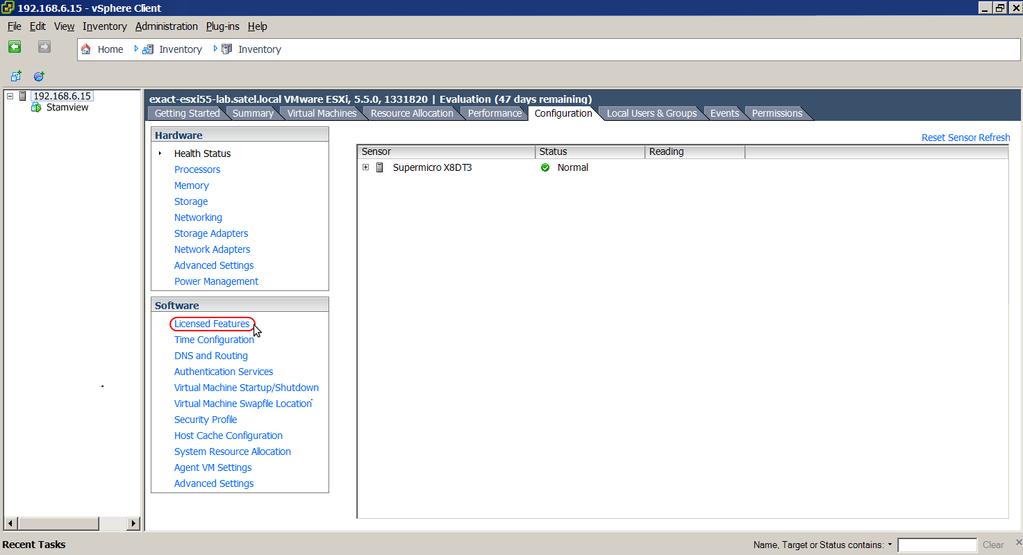
Task: Open the File menu
Action: [14, 26]
